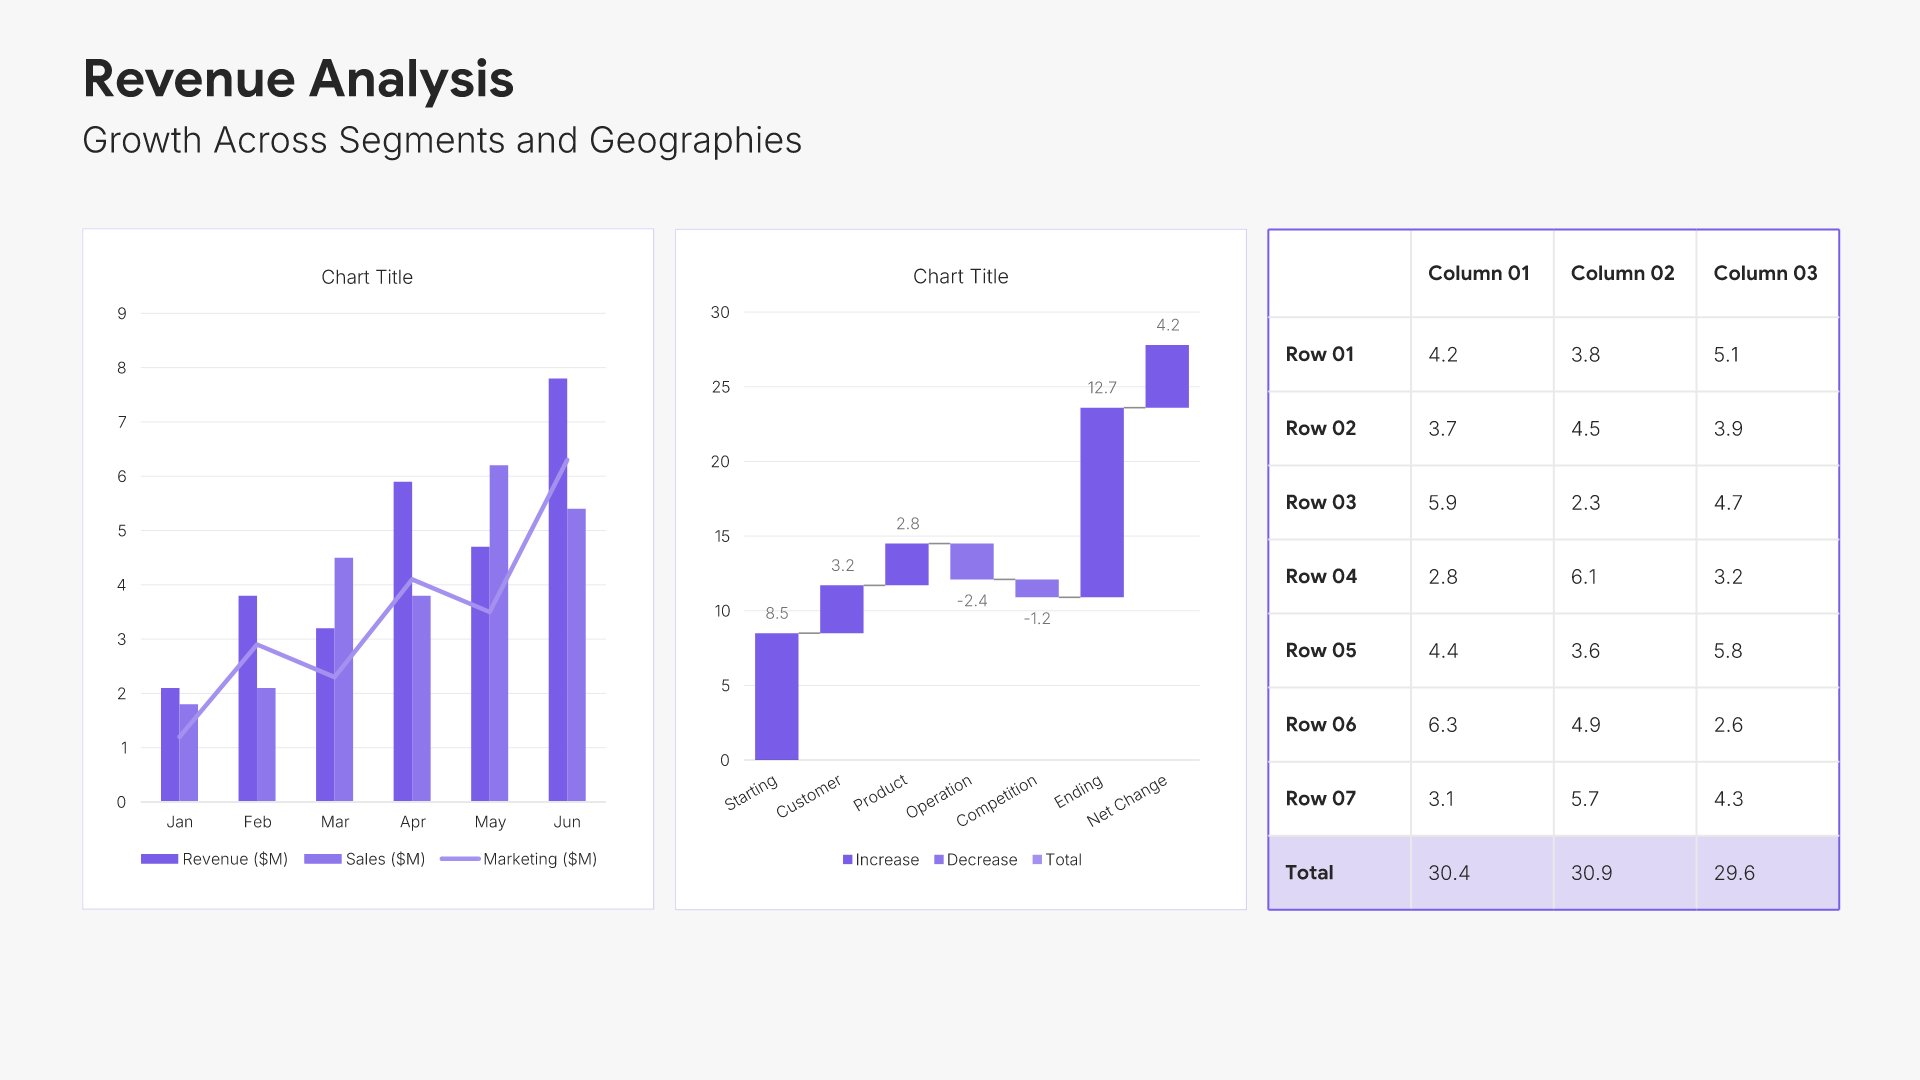This screenshot has width=1920, height=1080.
Task: Click the bar chart's Chart Title
Action: tap(366, 277)
